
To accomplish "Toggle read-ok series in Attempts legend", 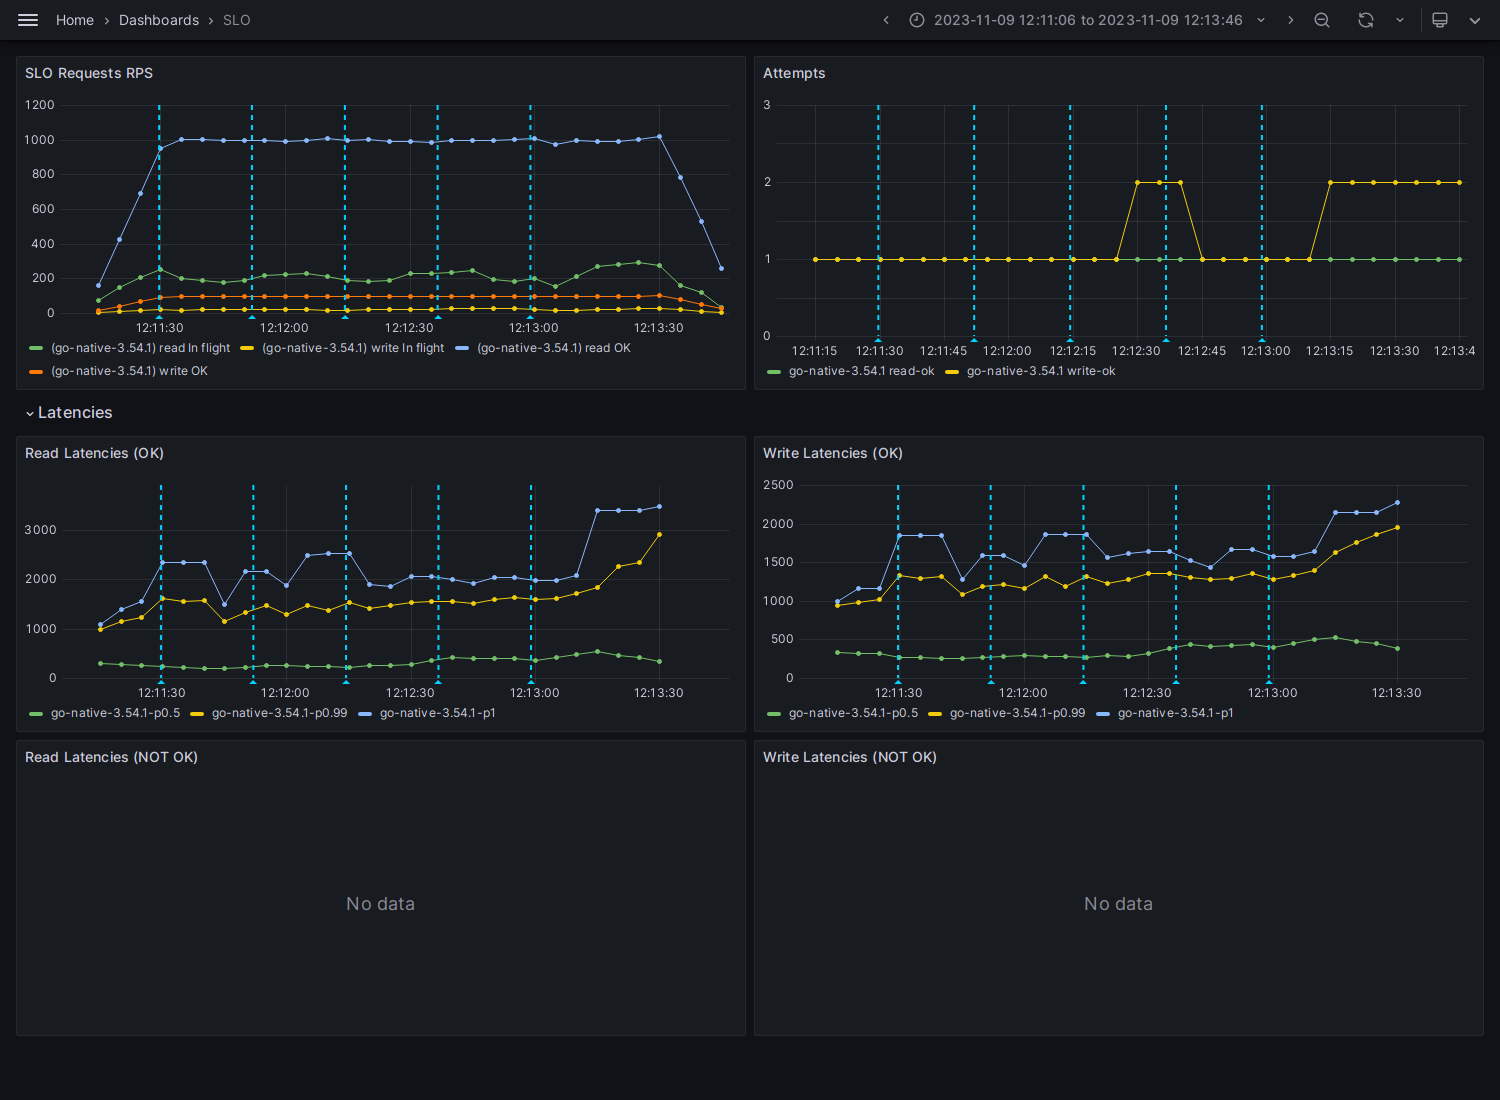I will pyautogui.click(x=861, y=371).
